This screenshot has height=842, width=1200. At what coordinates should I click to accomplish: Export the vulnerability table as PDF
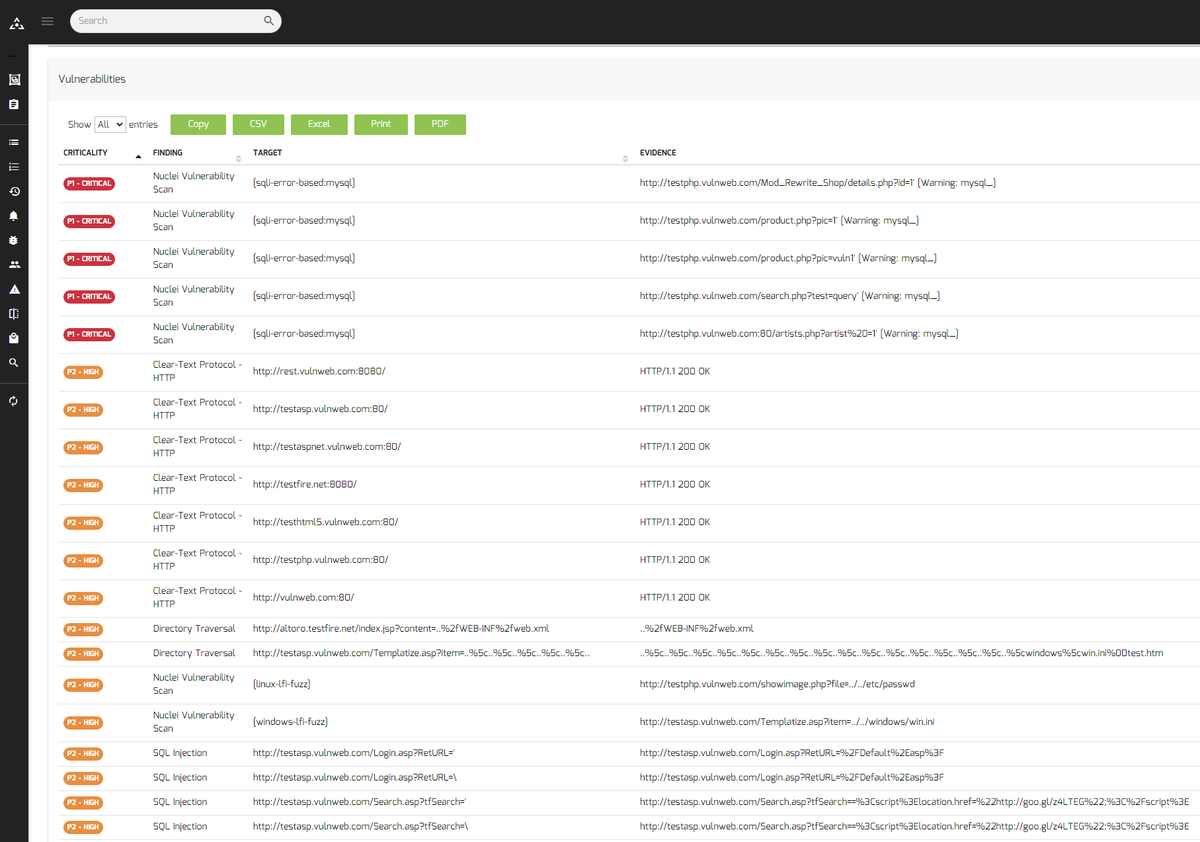[x=439, y=124]
